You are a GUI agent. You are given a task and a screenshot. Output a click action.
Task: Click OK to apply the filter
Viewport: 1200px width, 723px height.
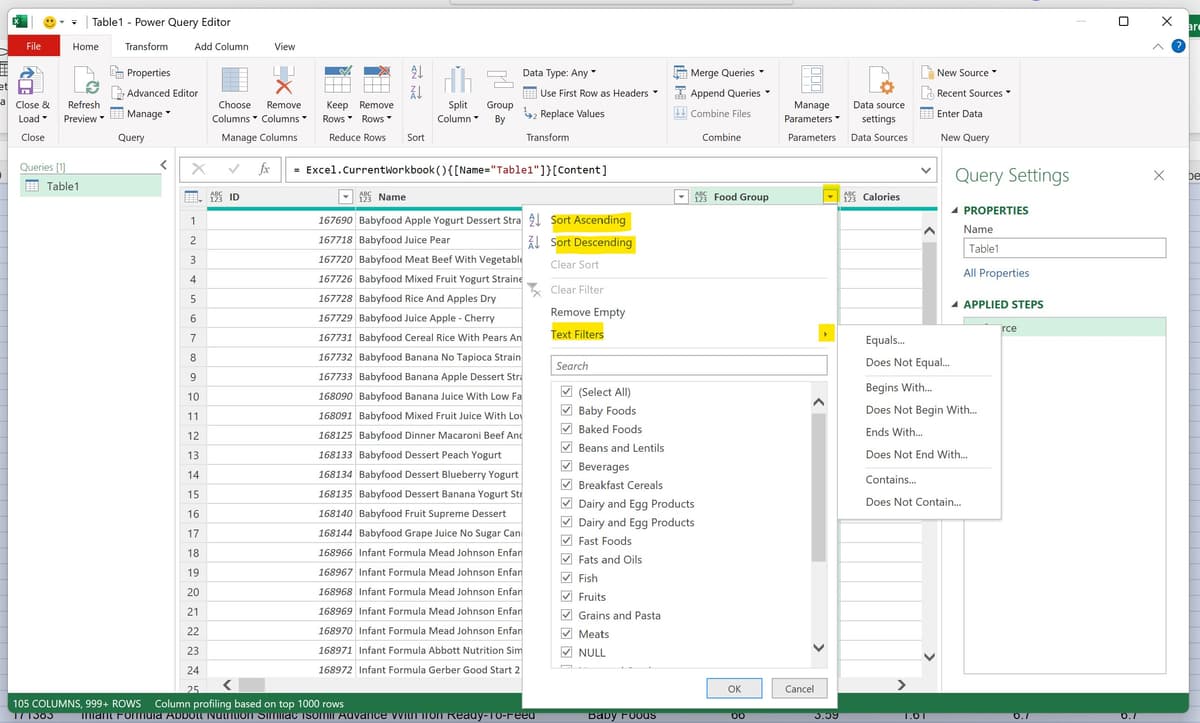[734, 688]
